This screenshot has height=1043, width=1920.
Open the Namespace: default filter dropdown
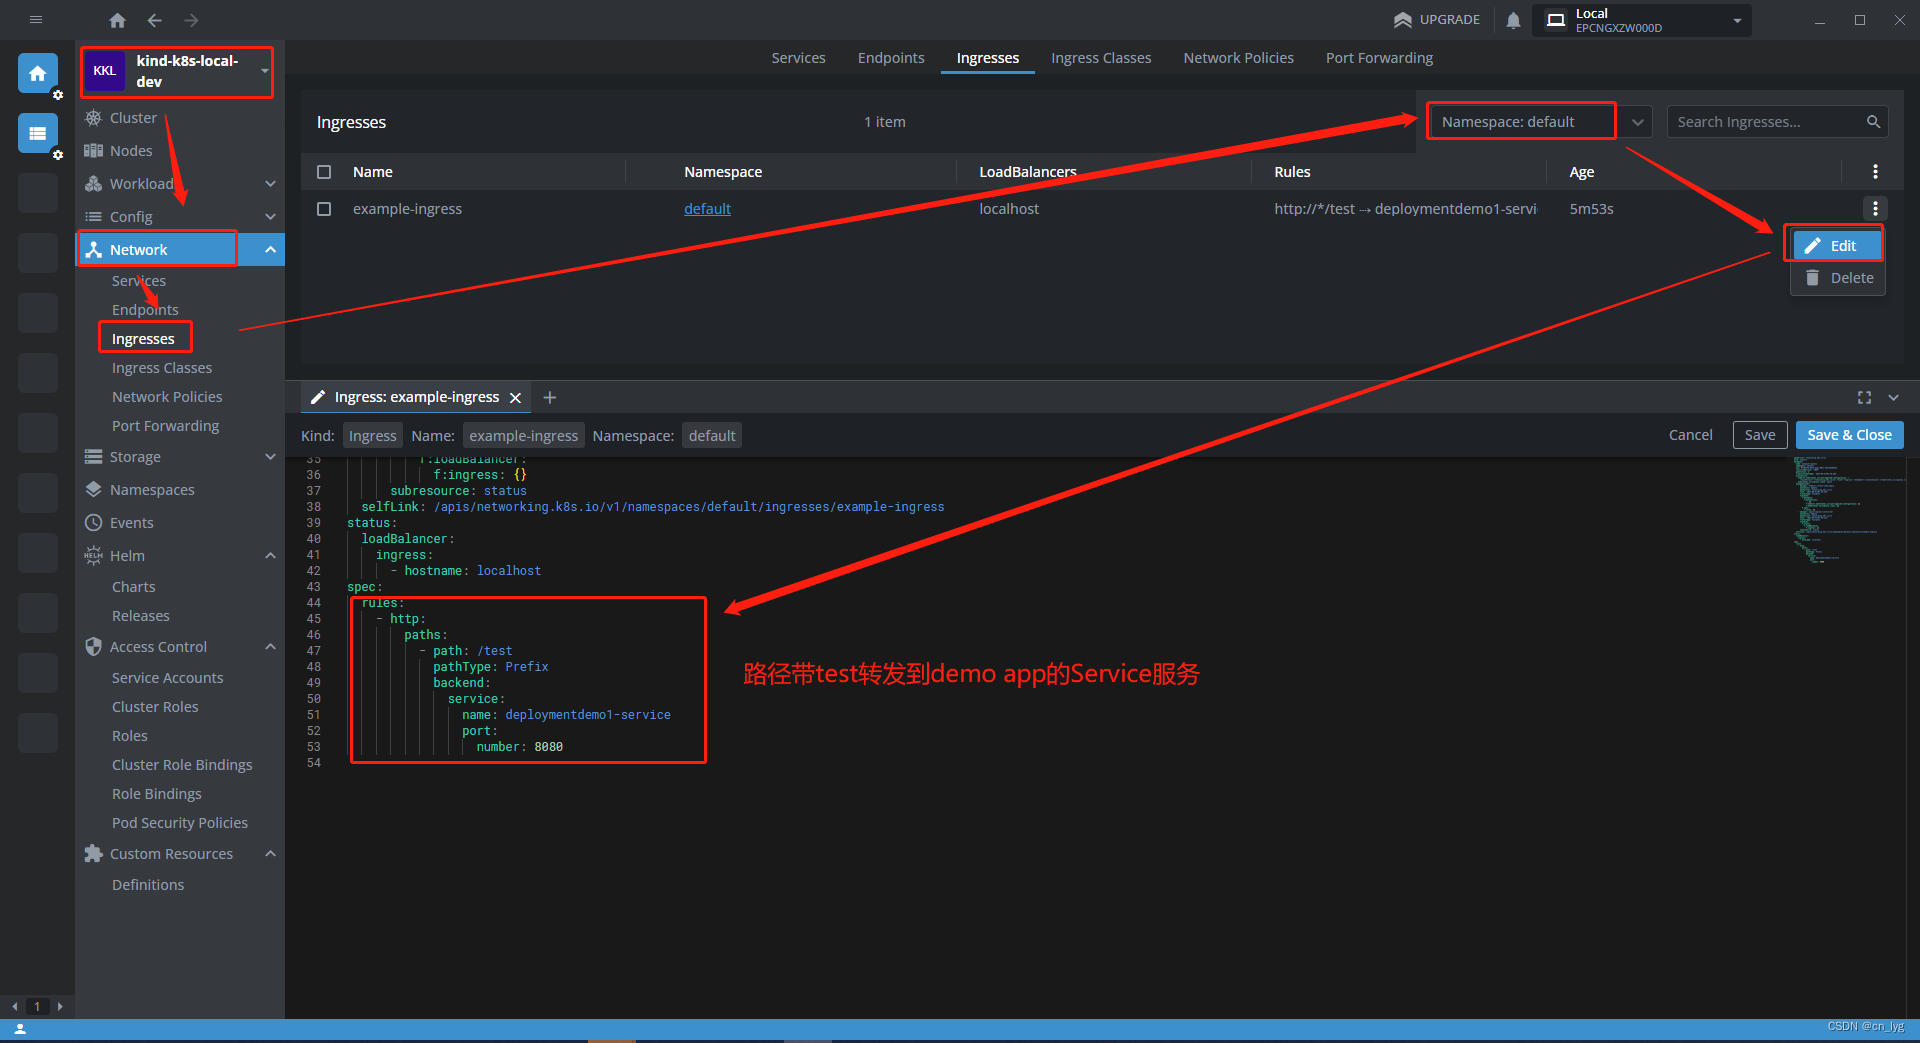click(x=1539, y=122)
